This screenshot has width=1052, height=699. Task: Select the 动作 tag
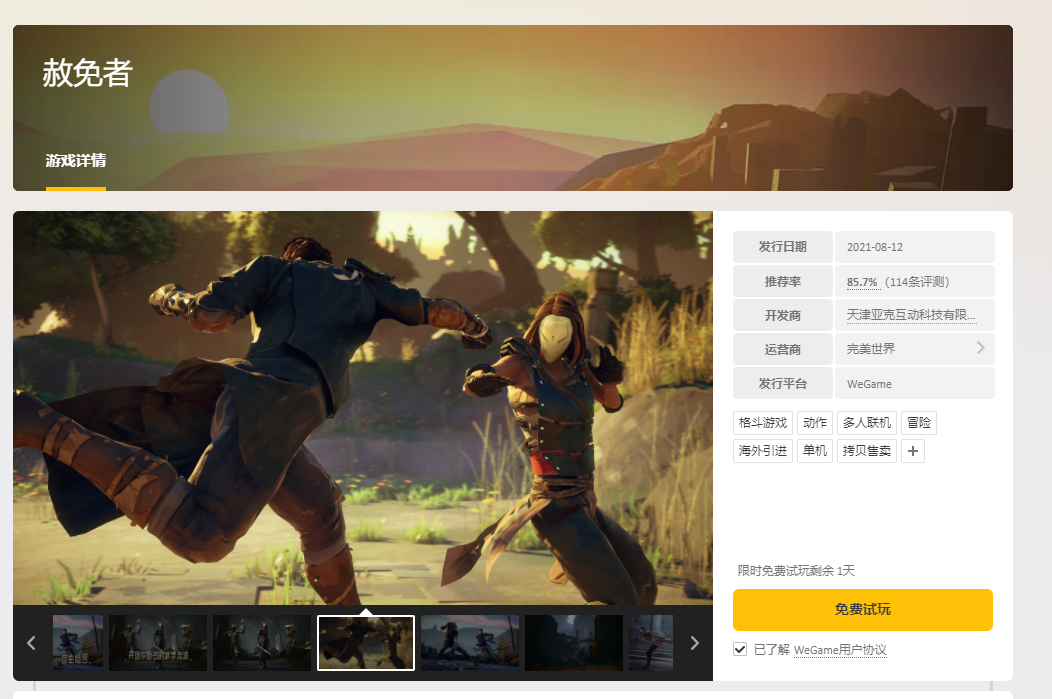tap(814, 423)
